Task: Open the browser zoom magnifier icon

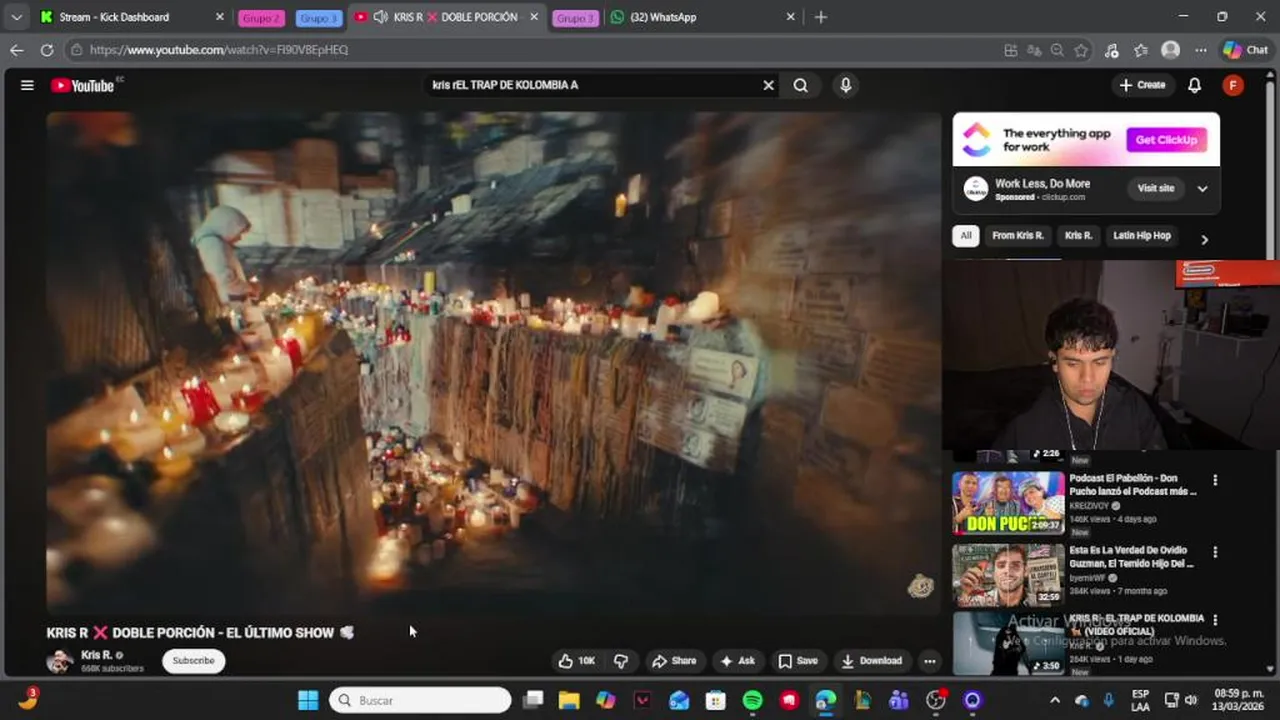Action: click(1057, 50)
